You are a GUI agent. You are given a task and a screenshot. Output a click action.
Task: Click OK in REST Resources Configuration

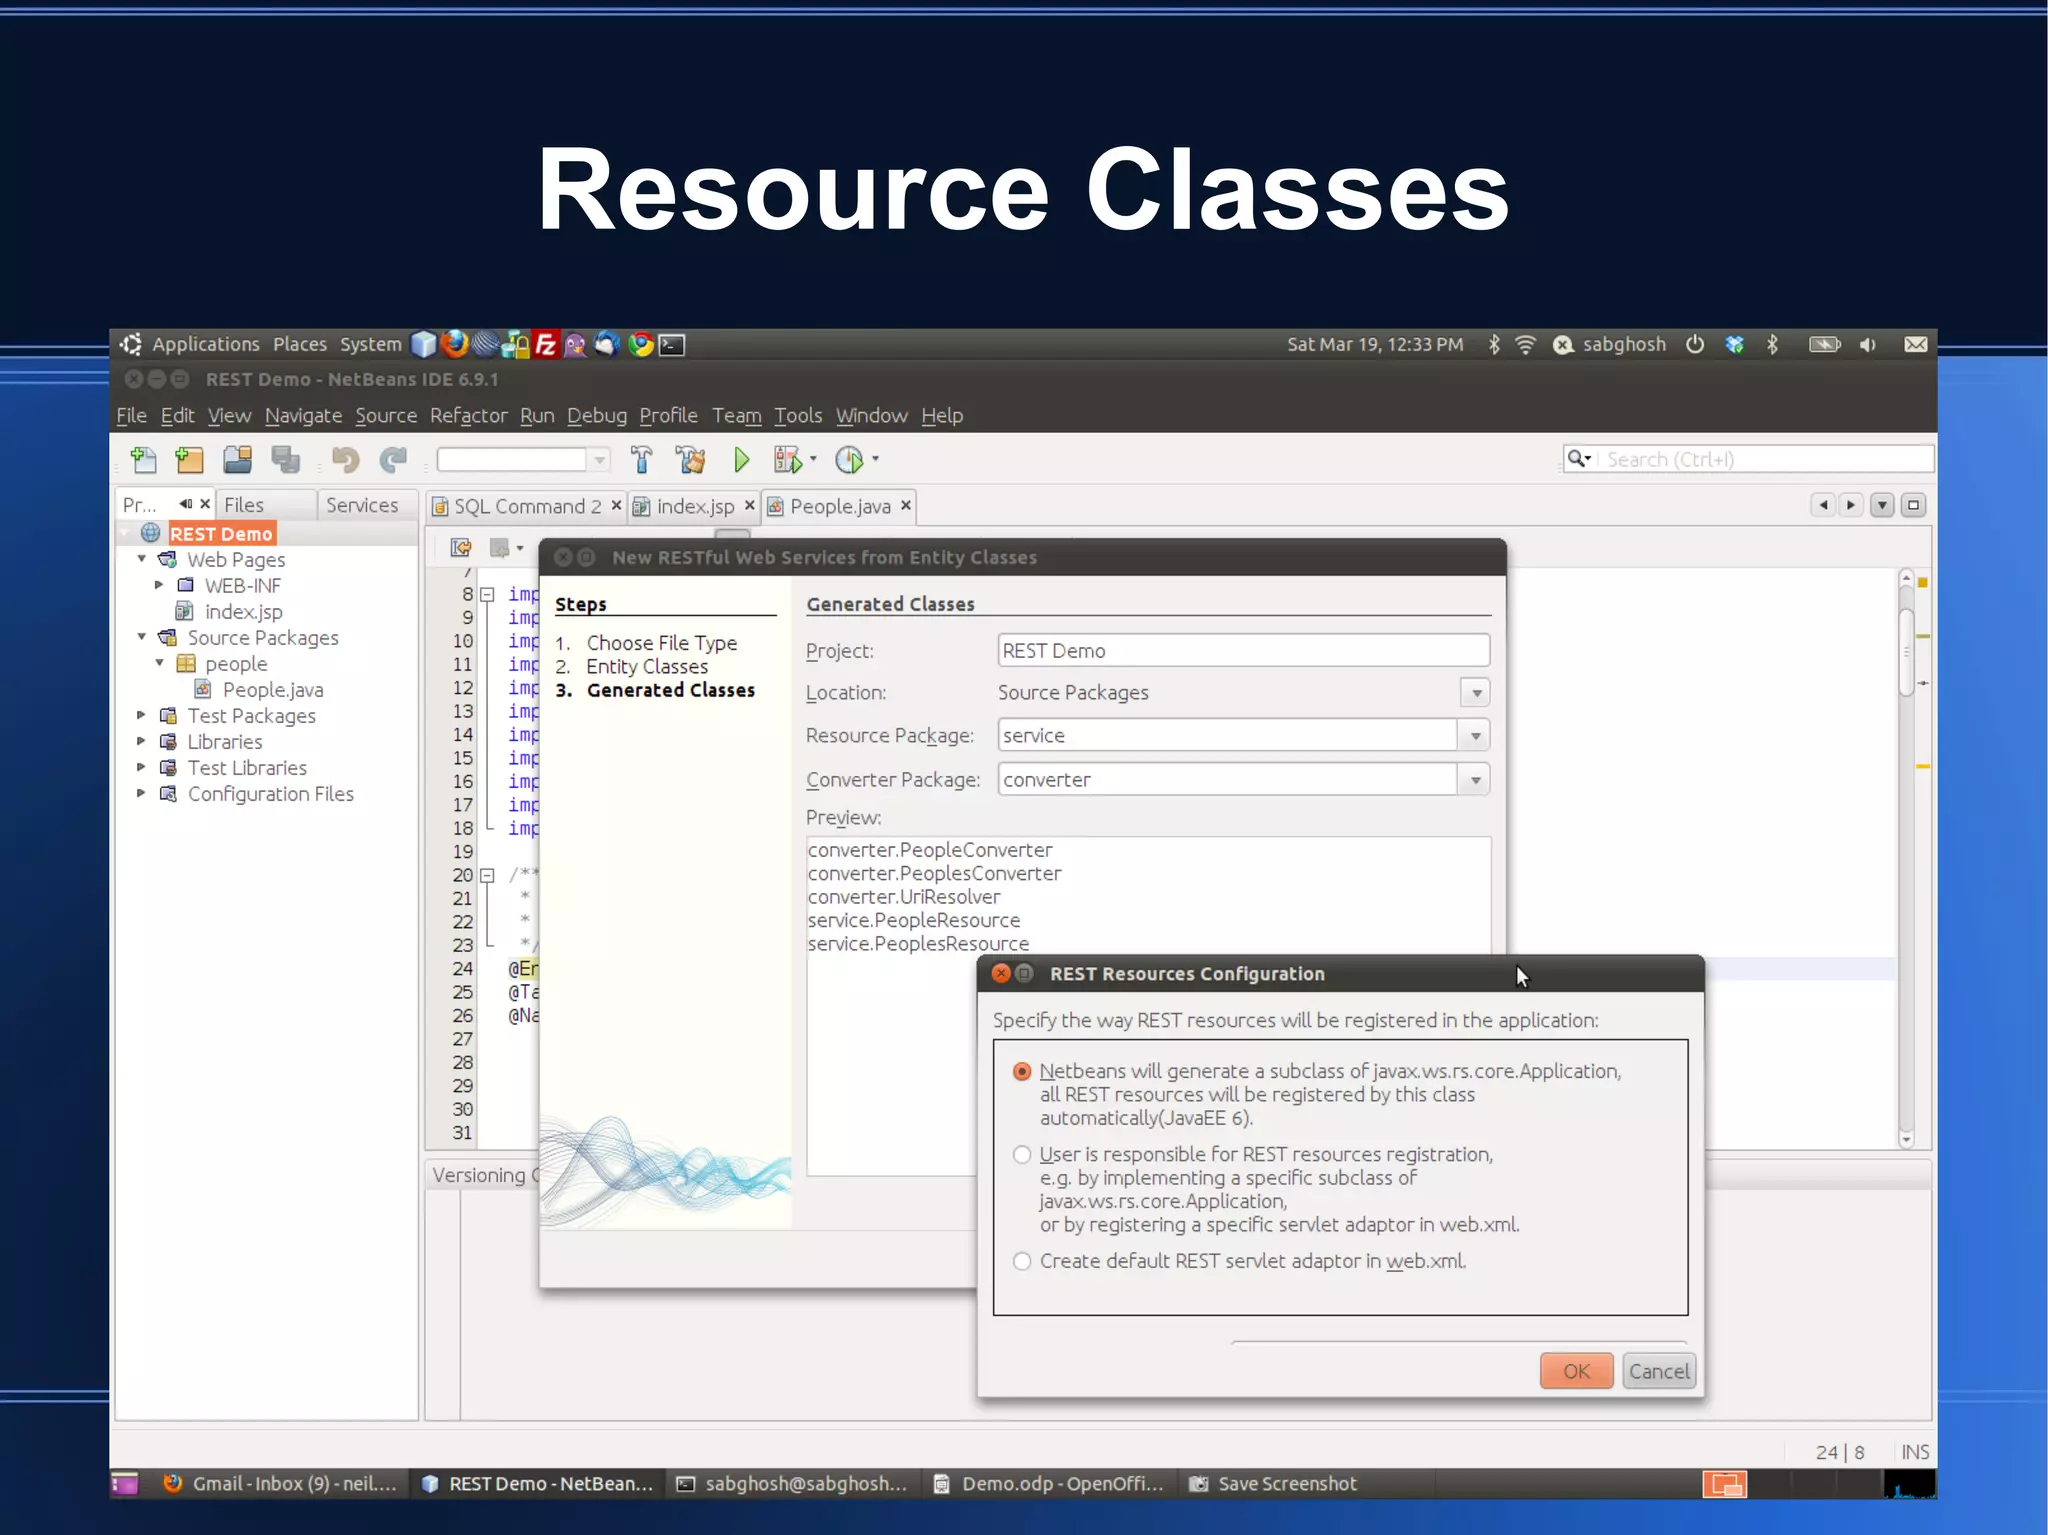pos(1576,1371)
